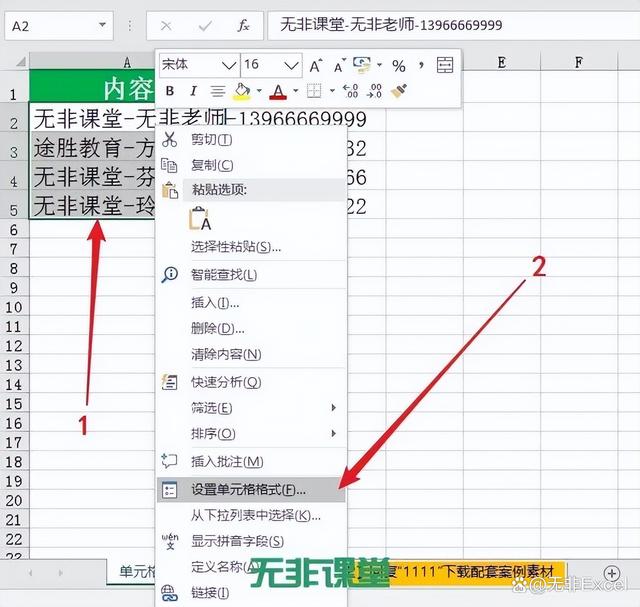Screen dimensions: 640x607
Task: Switch to the 单元格 sheet tab
Action: 133,571
